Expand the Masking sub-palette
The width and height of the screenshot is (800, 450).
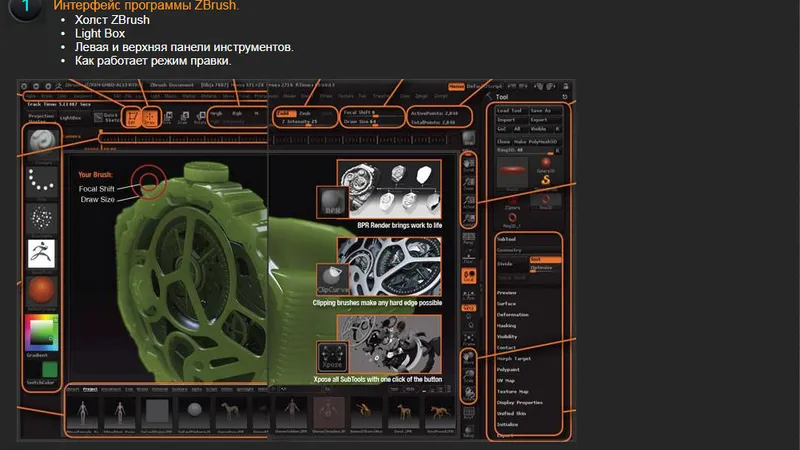(507, 326)
